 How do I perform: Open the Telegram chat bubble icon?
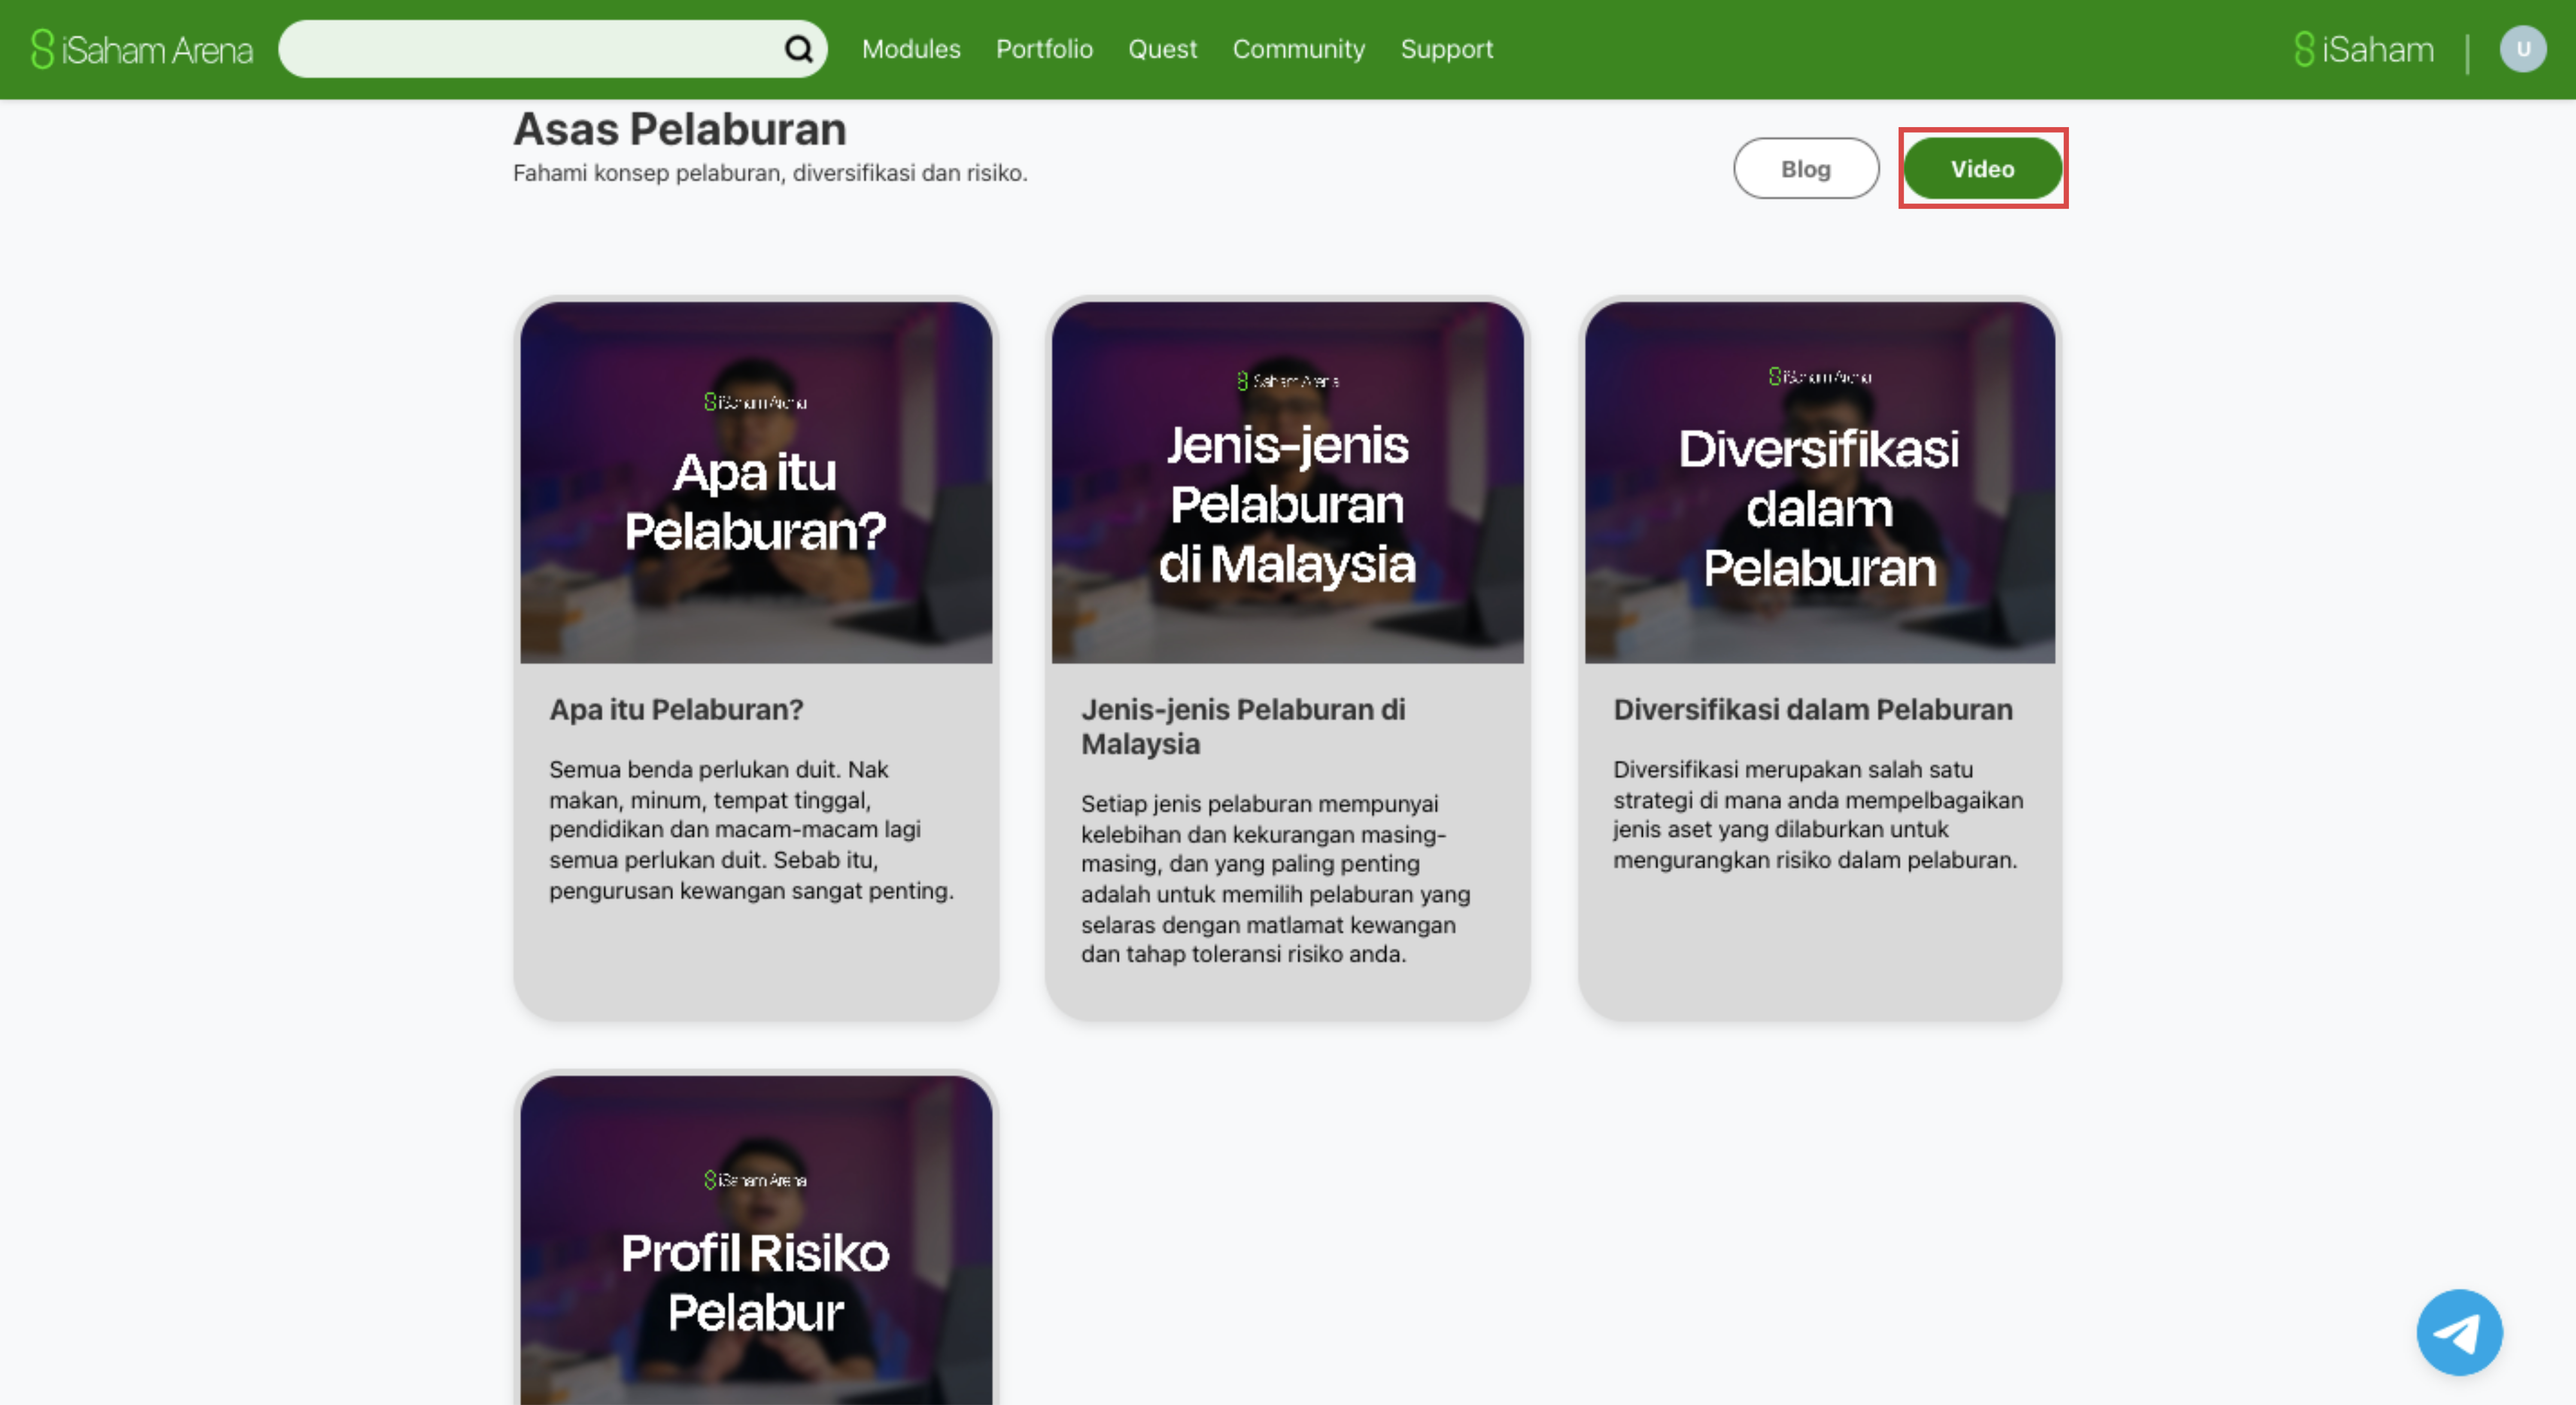pyautogui.click(x=2459, y=1332)
